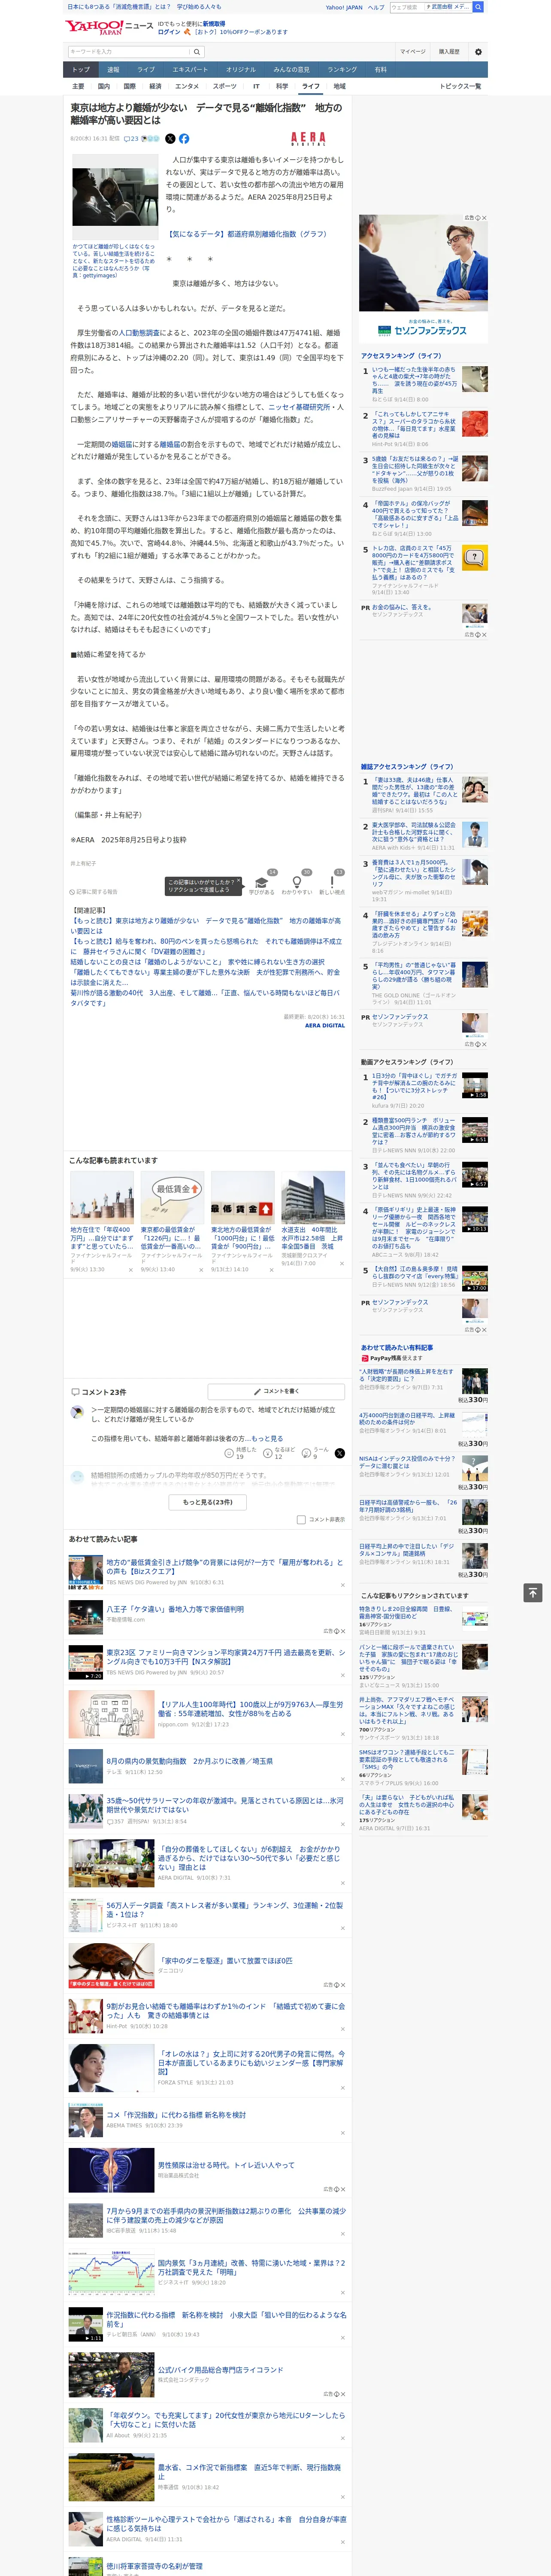
Task: Open the トピックス一覧 link
Action: click(461, 86)
